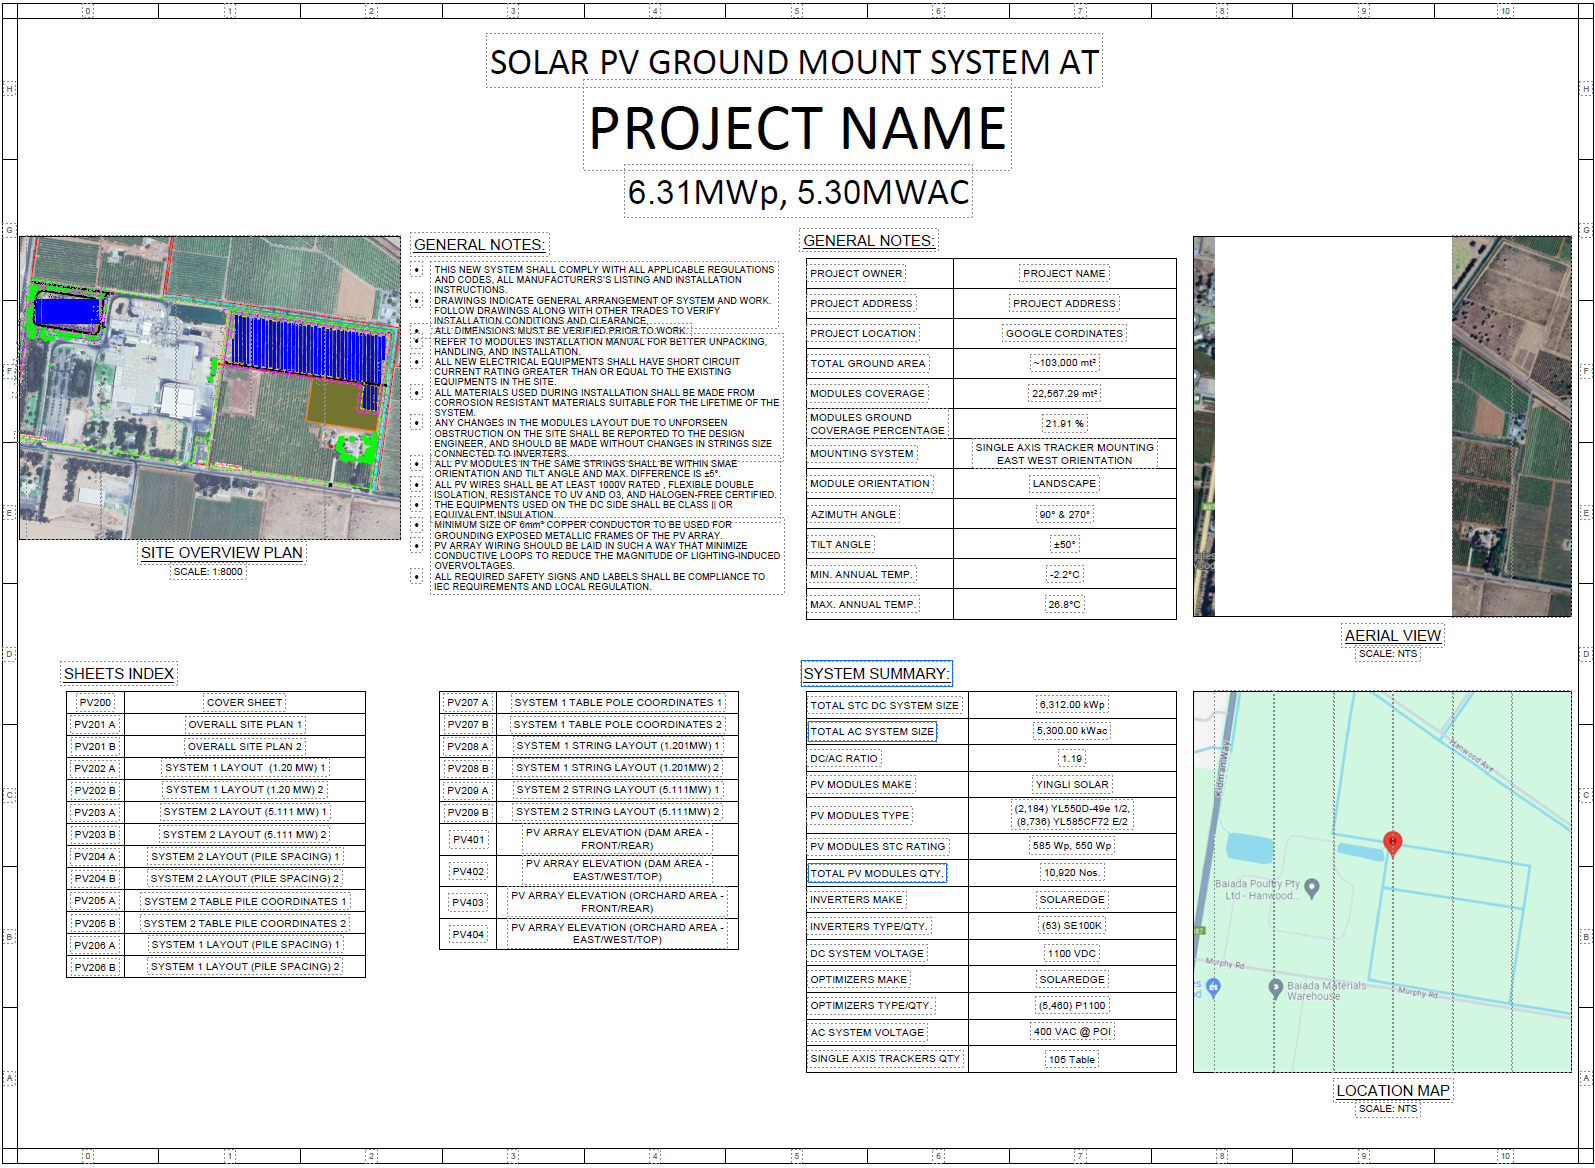Click the '105 Table' trackers quantity

(1072, 1060)
